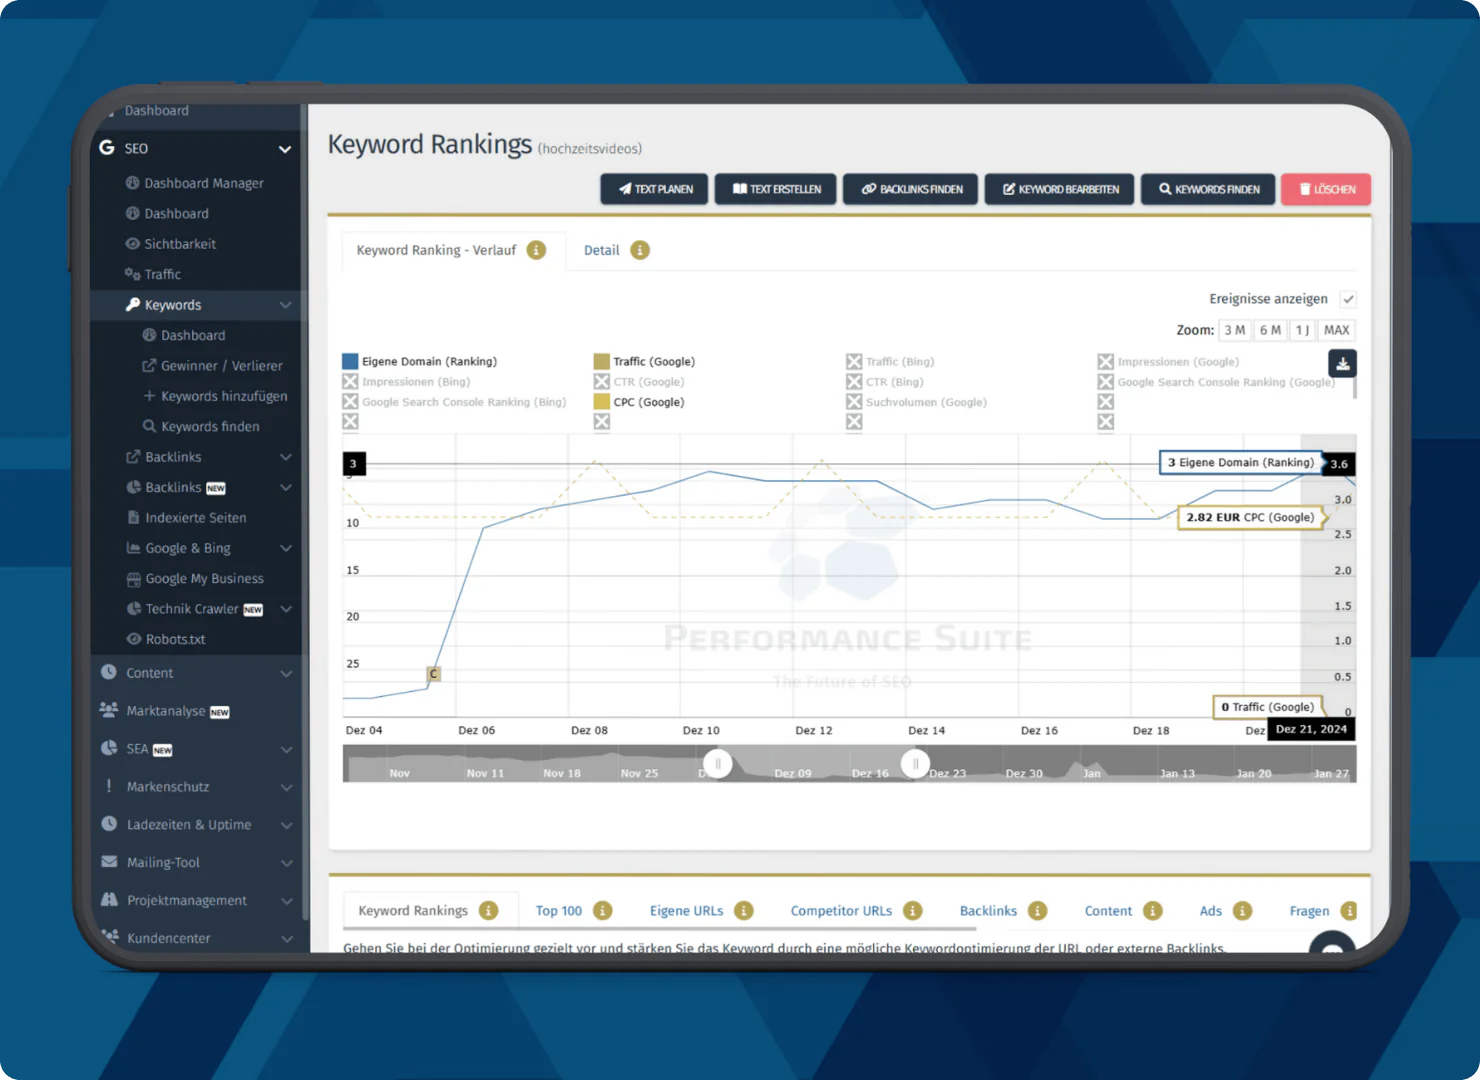This screenshot has width=1480, height=1080.
Task: Enable Traffic (Bing) legend series
Action: tap(854, 362)
